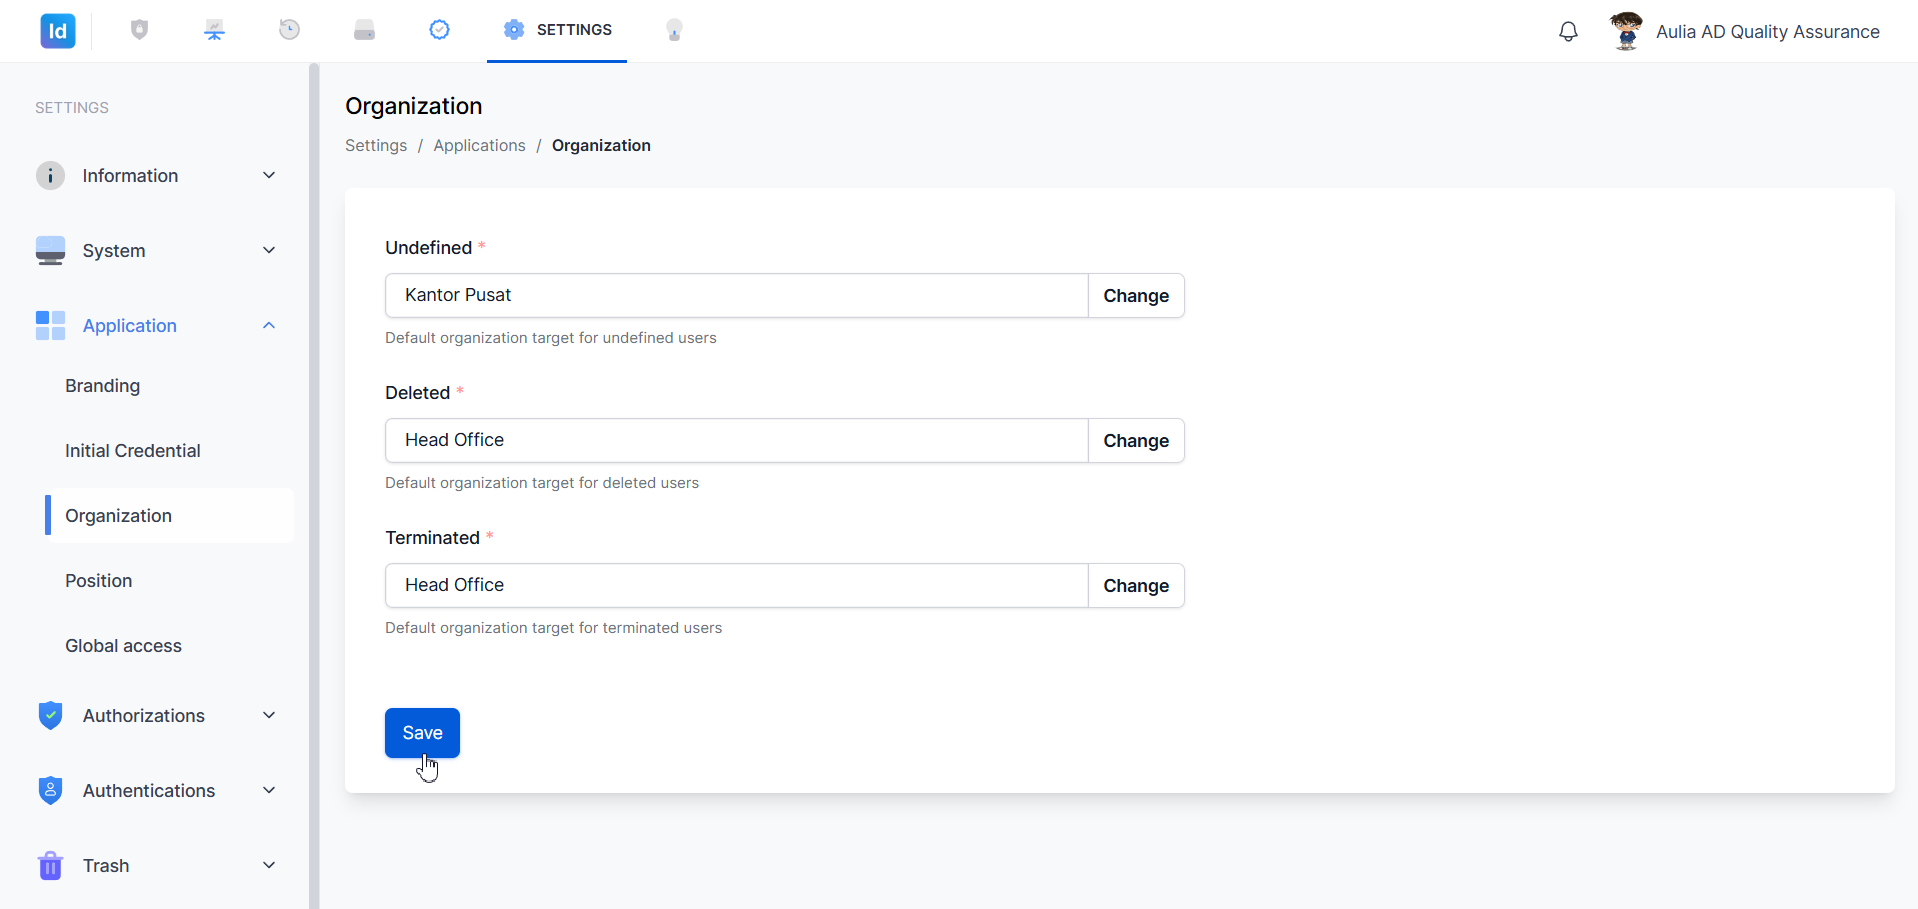Expand the Authentications section chevron
Screen dimensions: 1918x909
tap(269, 790)
